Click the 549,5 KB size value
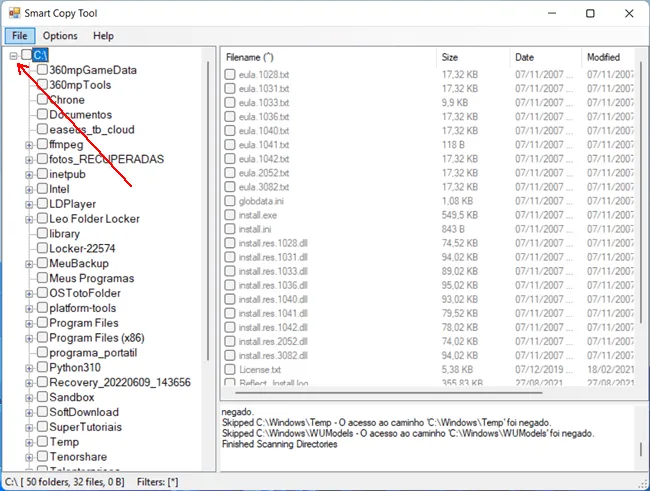 coord(459,215)
